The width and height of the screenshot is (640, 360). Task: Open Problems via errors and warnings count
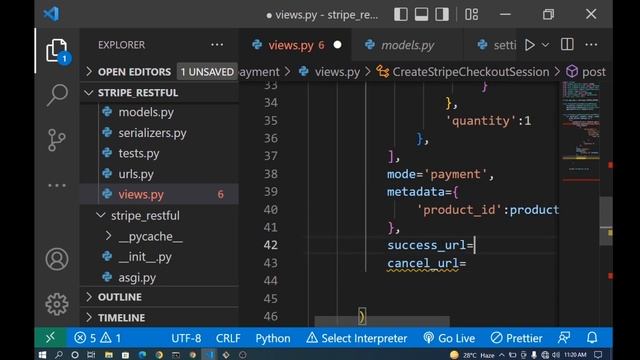pyautogui.click(x=98, y=338)
